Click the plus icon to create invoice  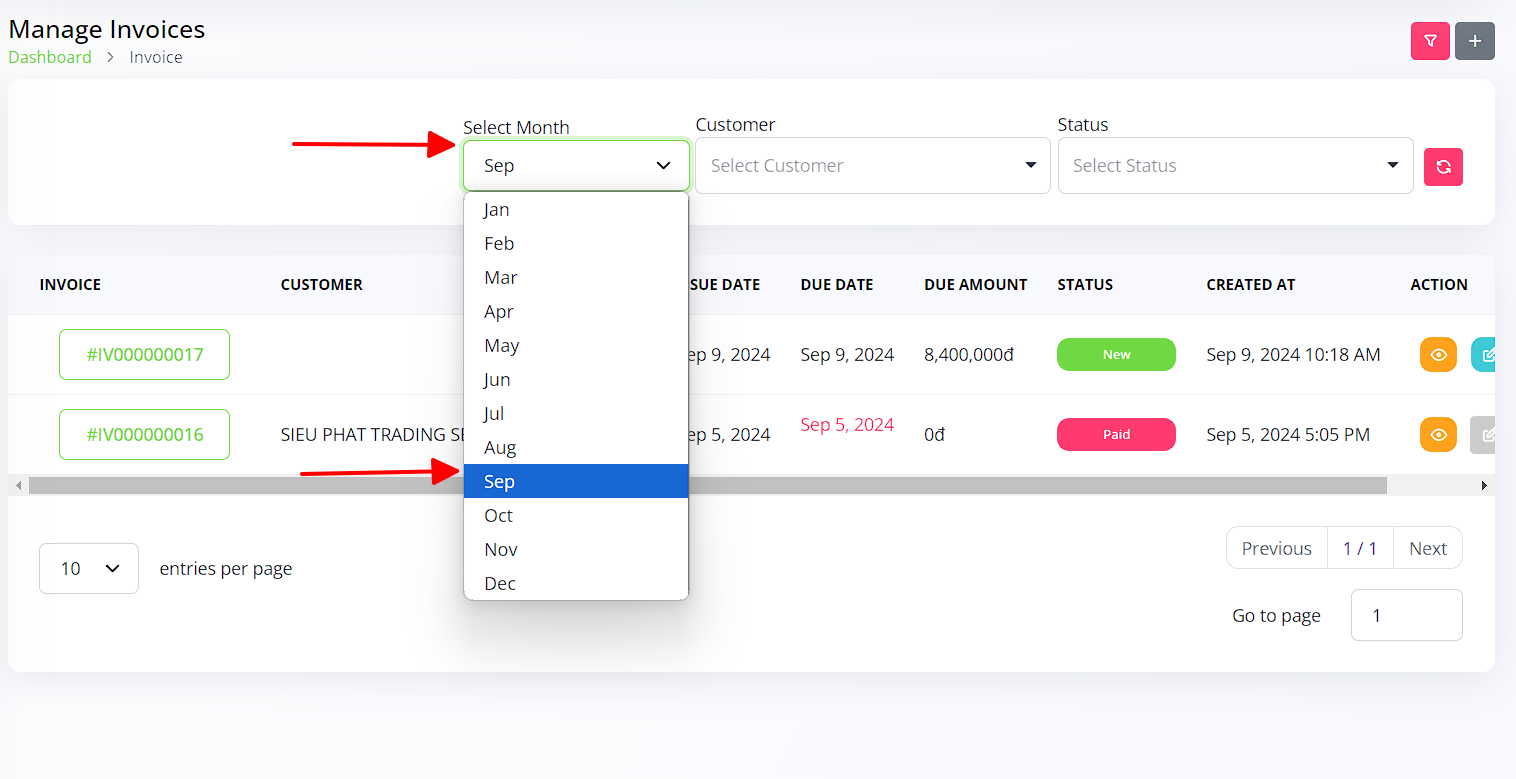coord(1475,41)
